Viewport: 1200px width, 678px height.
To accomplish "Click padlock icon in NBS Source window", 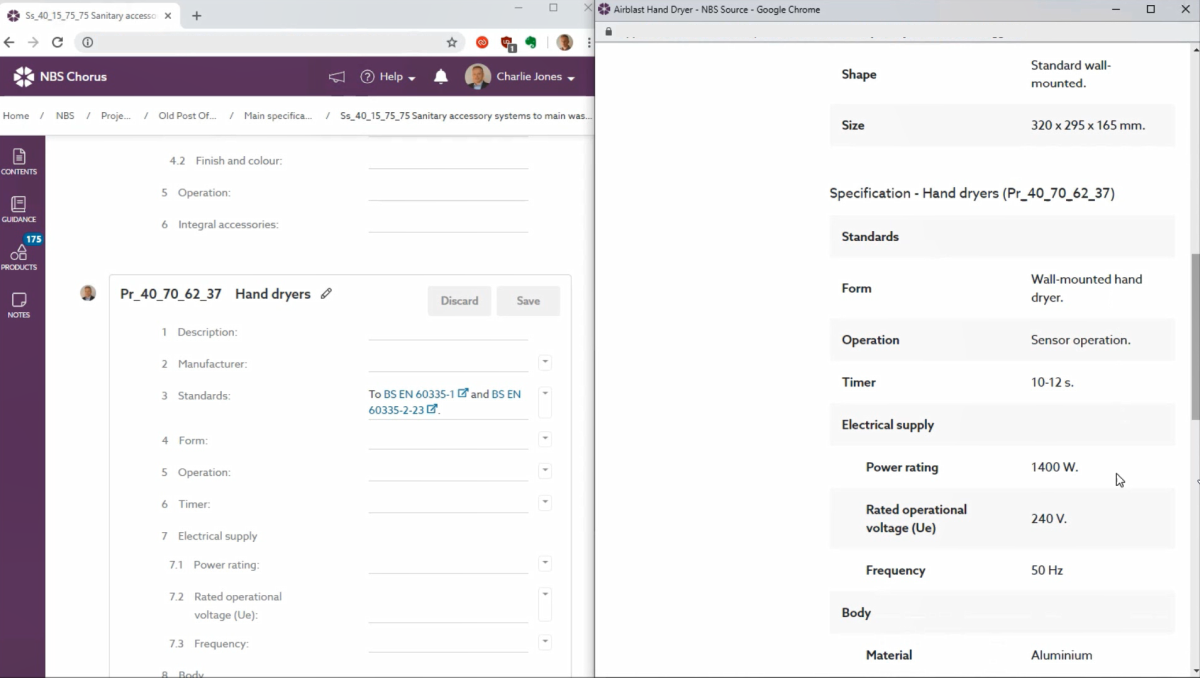I will (x=608, y=31).
